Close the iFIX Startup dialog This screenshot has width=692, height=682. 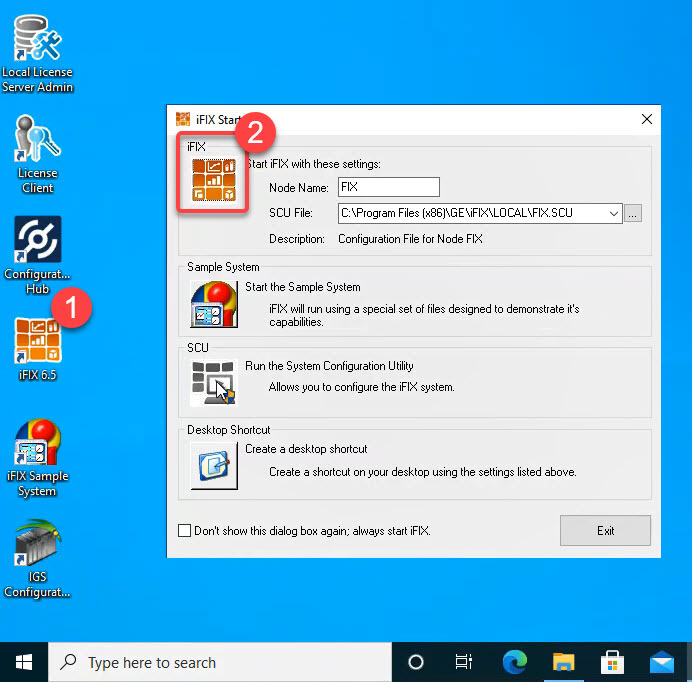(x=647, y=119)
